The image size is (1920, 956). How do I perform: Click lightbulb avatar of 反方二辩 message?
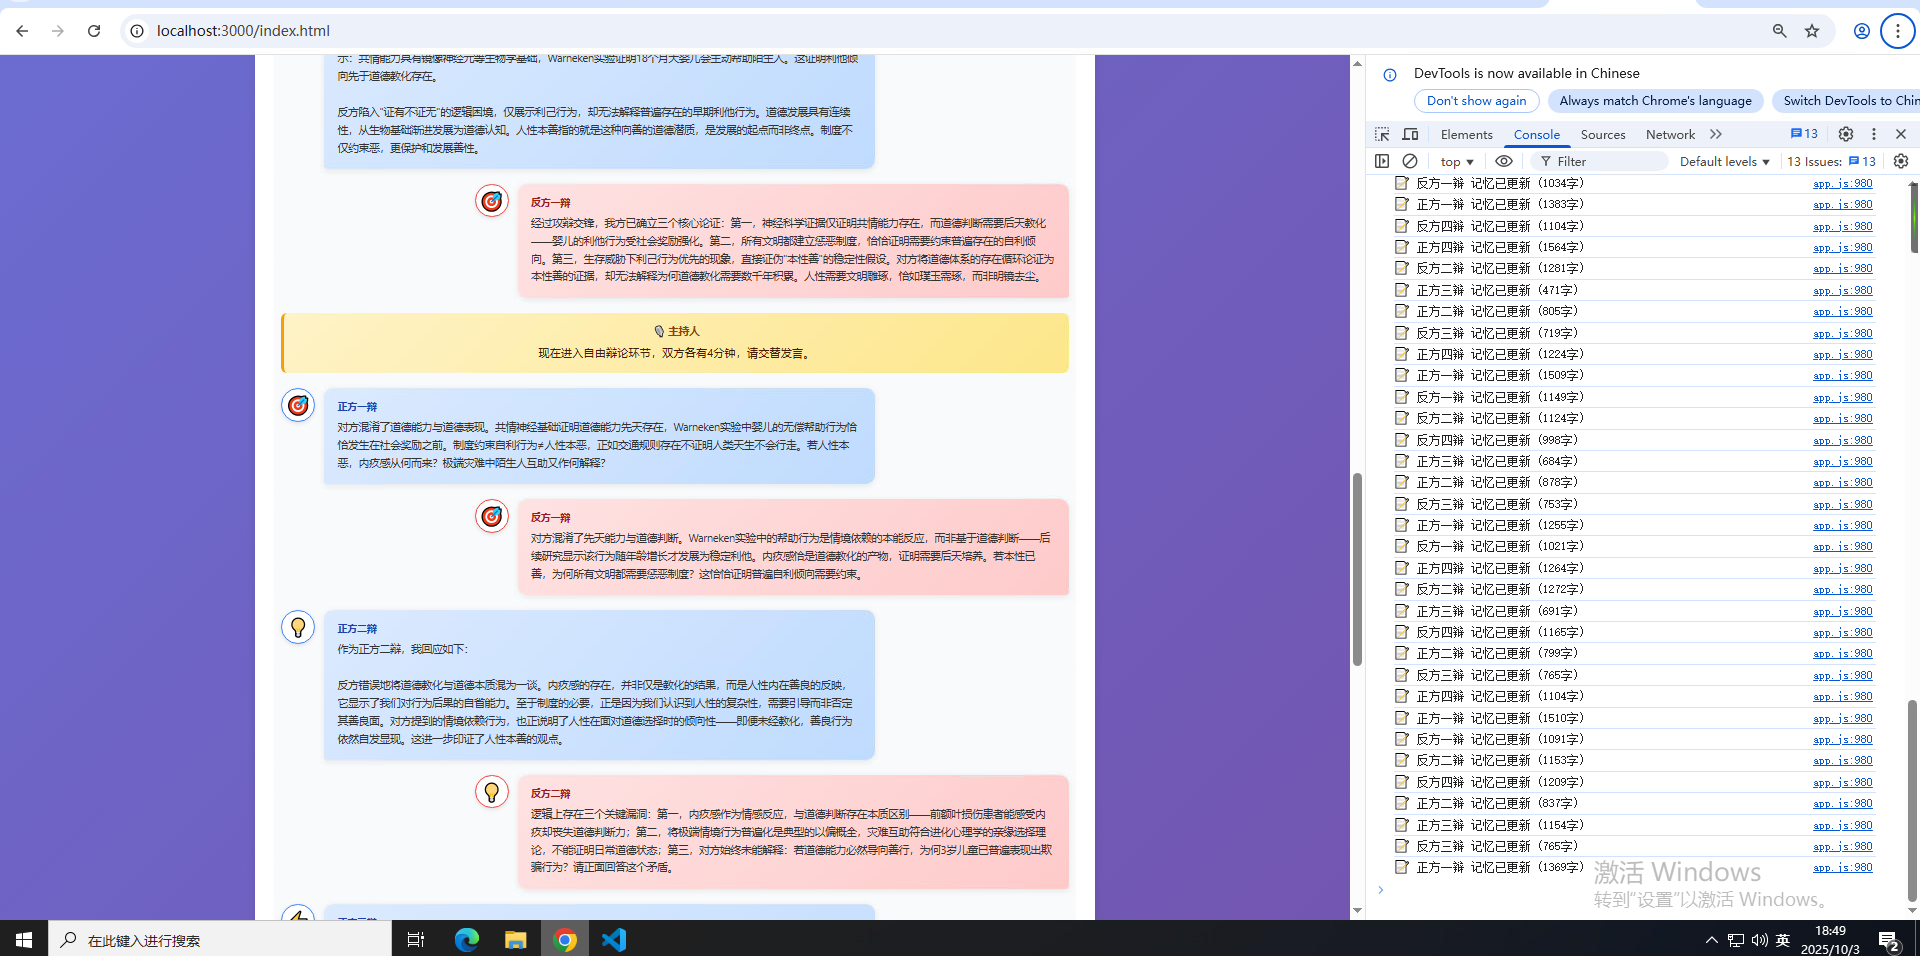491,792
